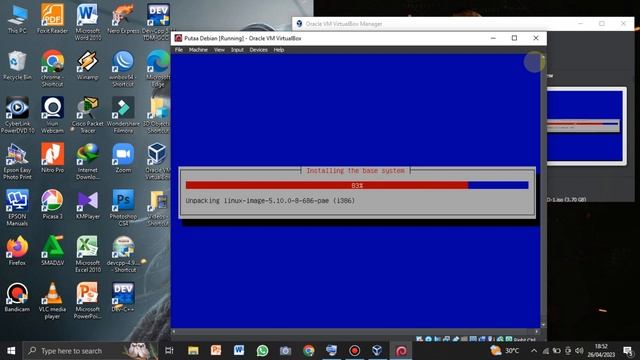Open Nero Express desktop shortcut

123,19
